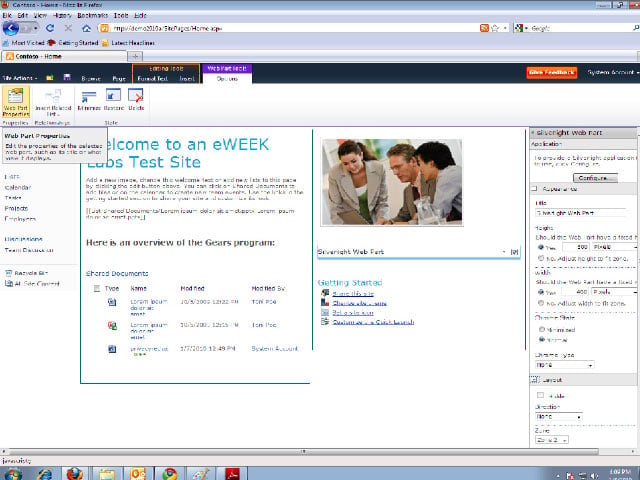Viewport: 640px width, 480px height.
Task: Click the Insert Related List ribbon icon
Action: click(x=53, y=102)
